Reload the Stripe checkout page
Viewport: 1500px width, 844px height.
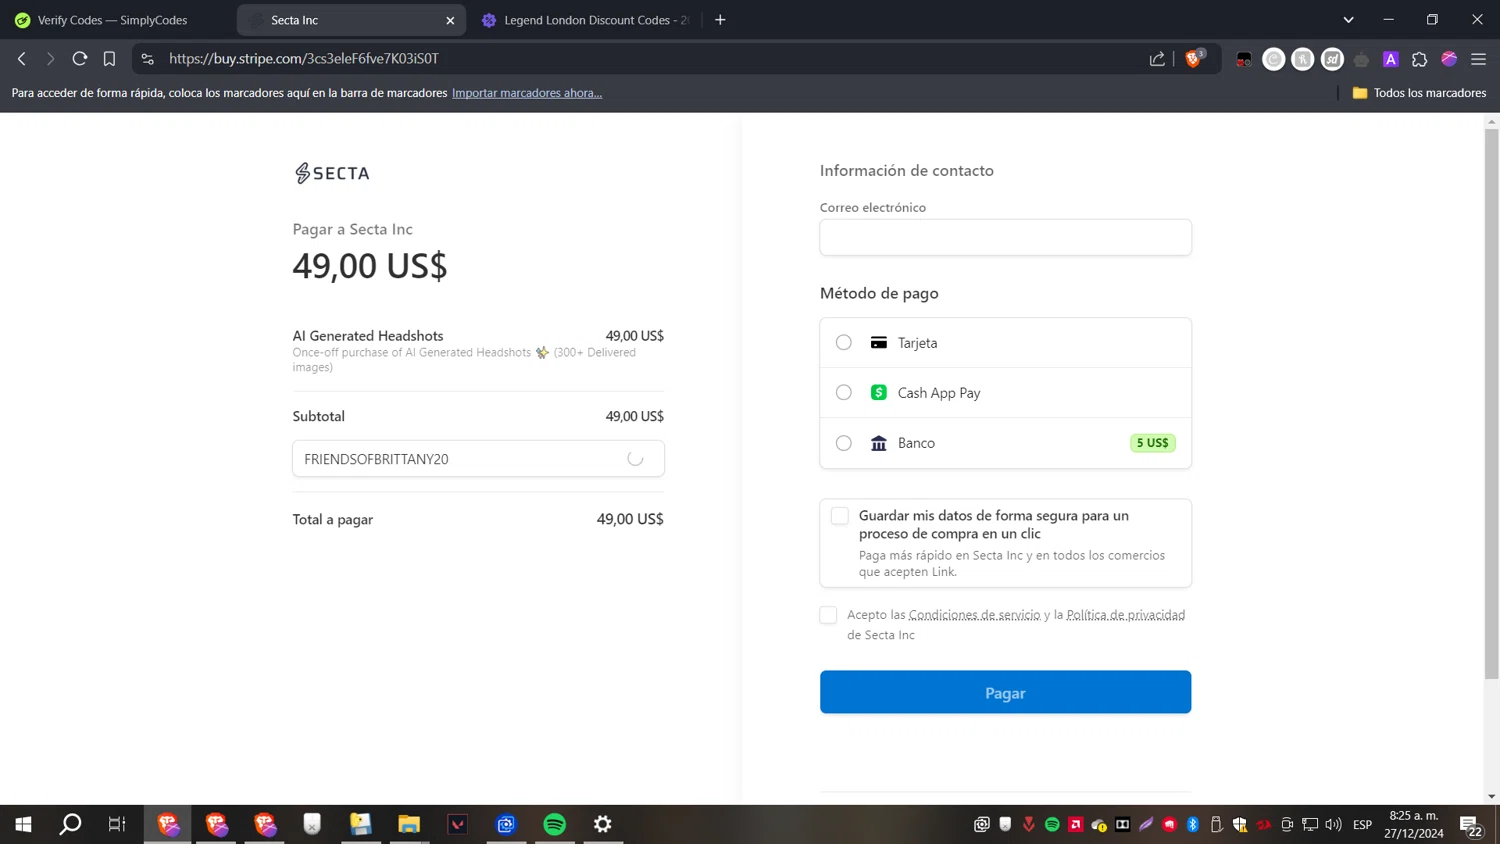(x=80, y=59)
